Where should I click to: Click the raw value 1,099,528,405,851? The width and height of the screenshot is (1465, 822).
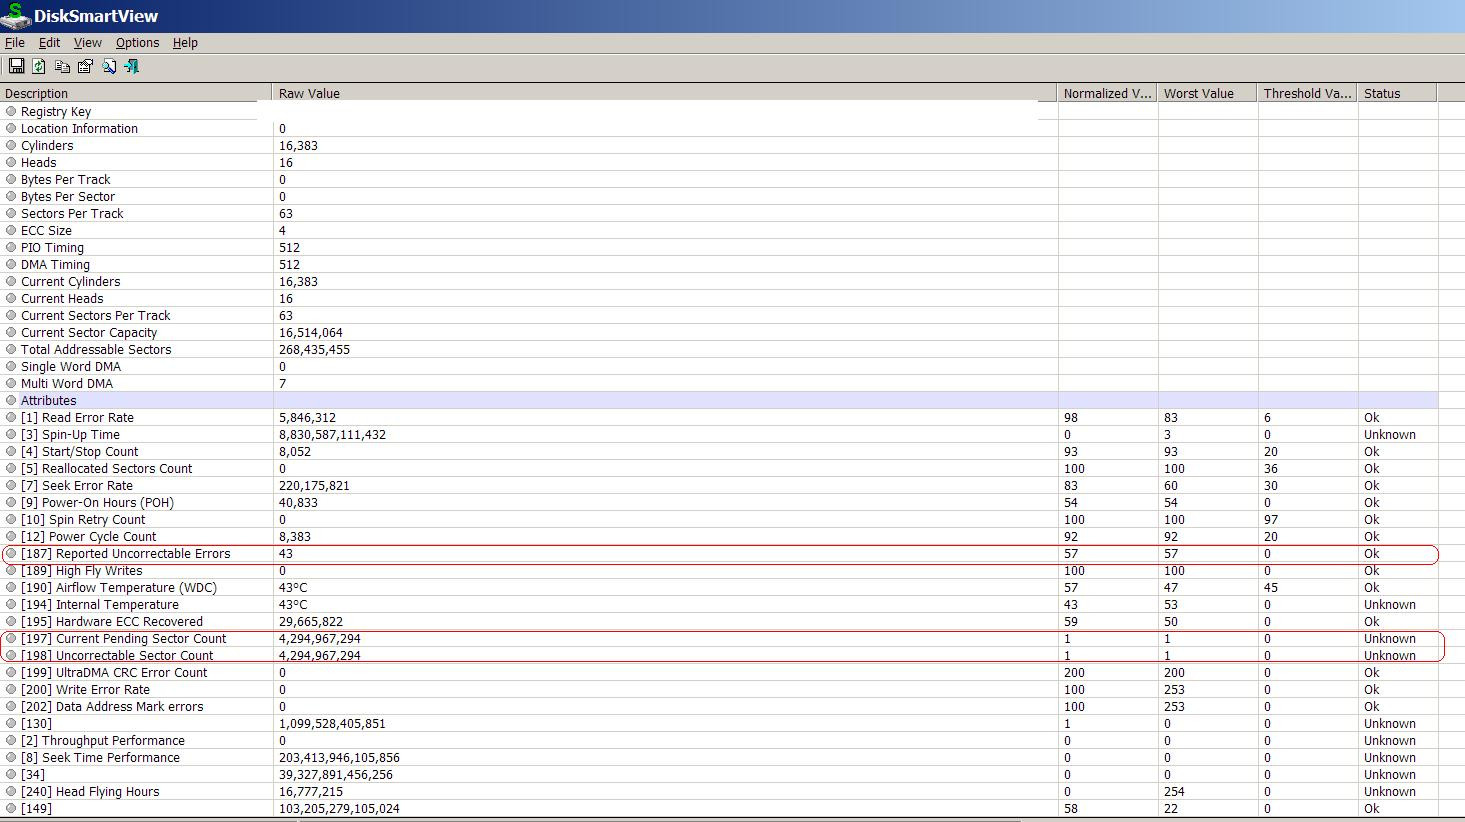[x=332, y=723]
